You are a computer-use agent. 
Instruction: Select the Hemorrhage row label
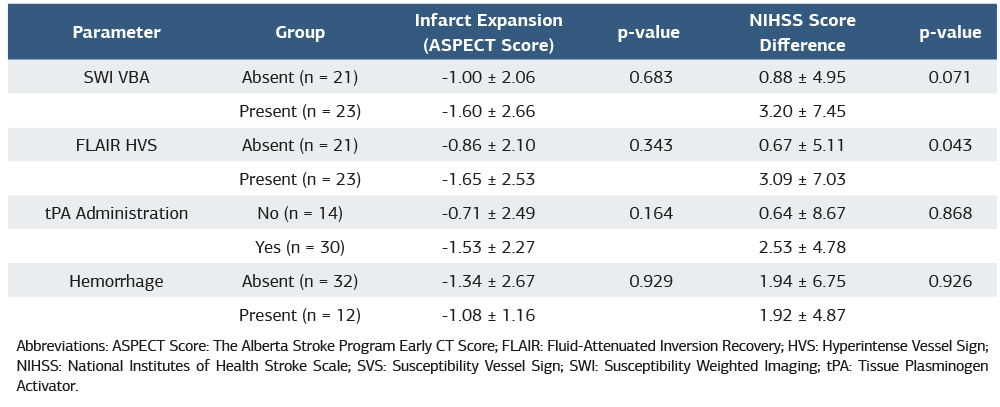click(116, 281)
